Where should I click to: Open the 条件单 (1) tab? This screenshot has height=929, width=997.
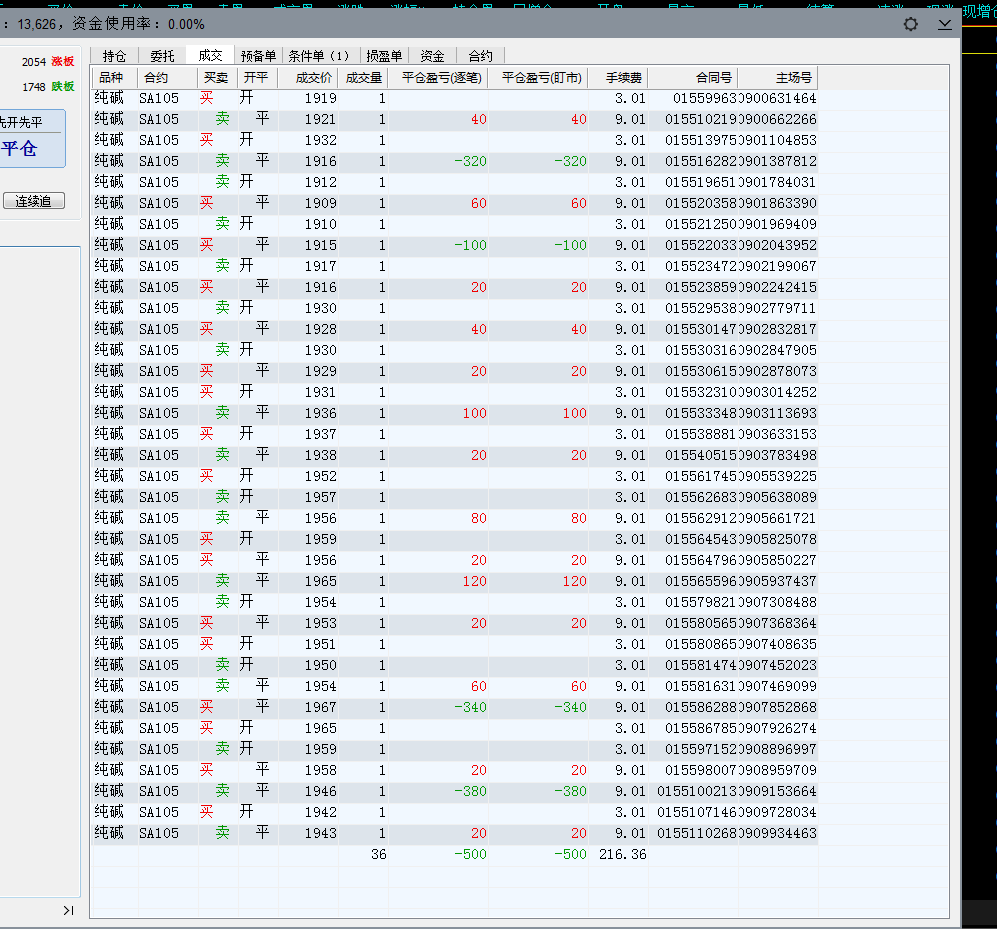click(x=320, y=56)
